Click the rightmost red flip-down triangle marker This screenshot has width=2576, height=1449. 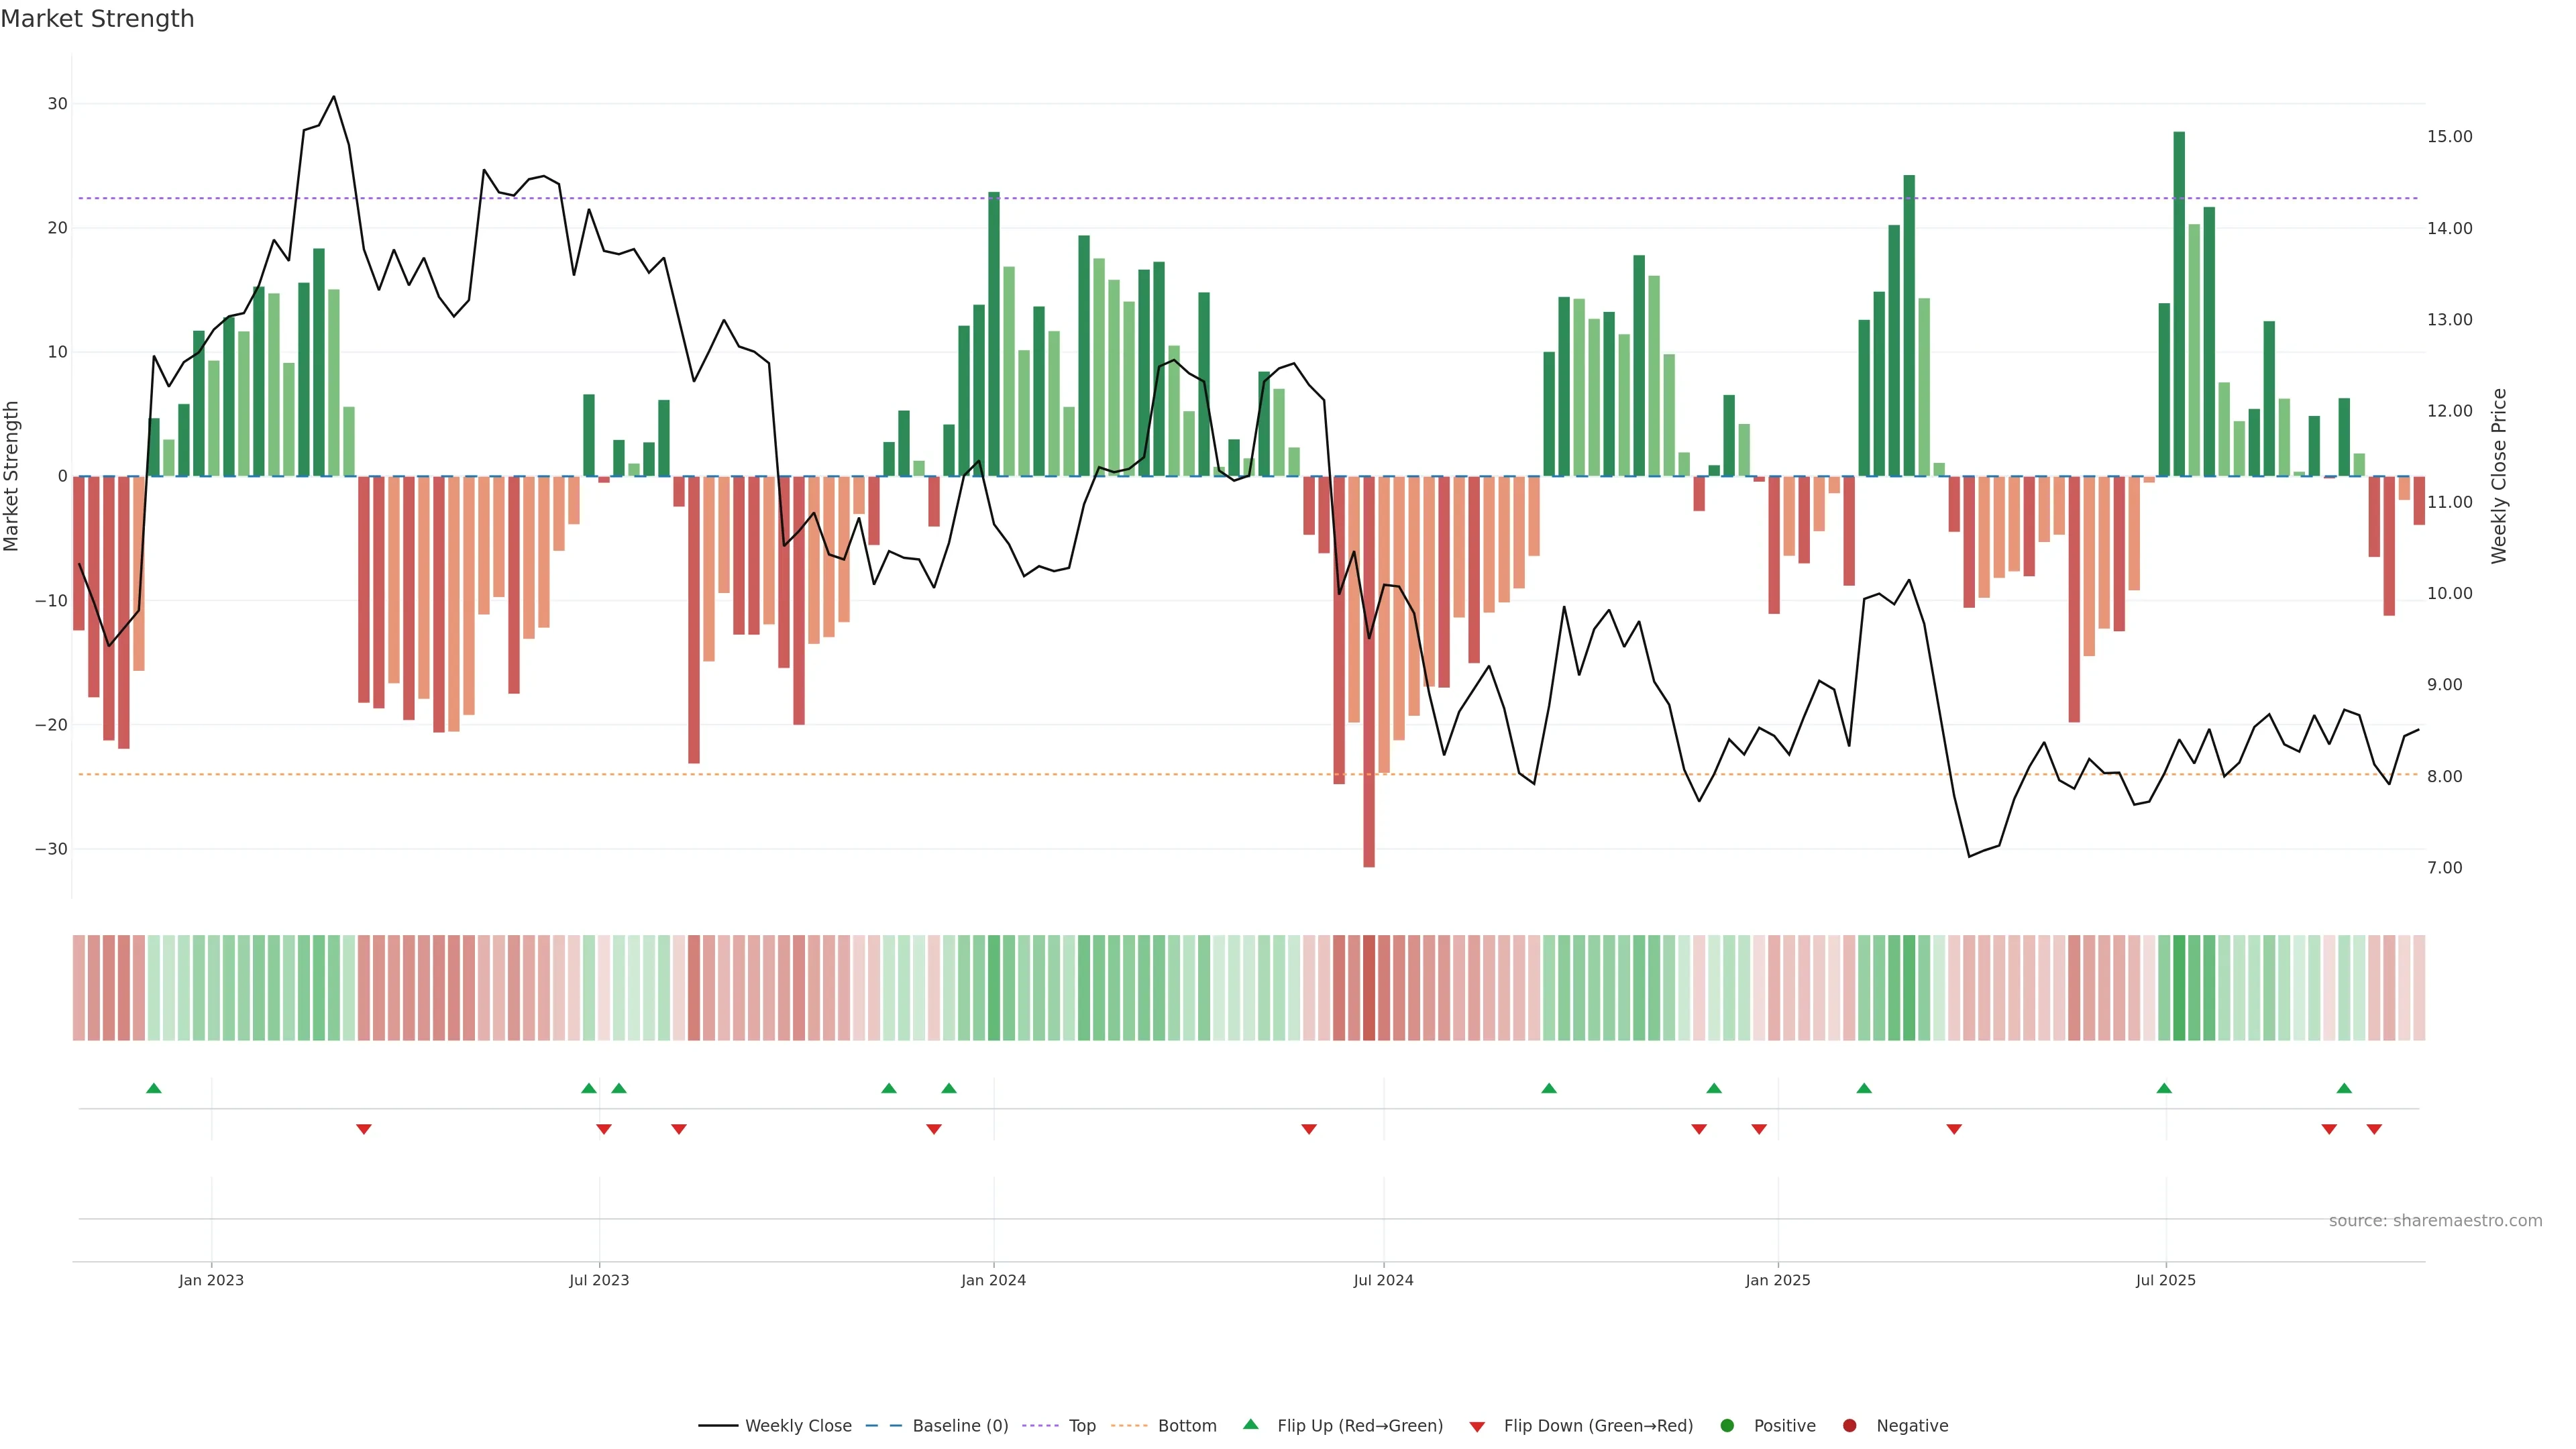coord(2374,1129)
